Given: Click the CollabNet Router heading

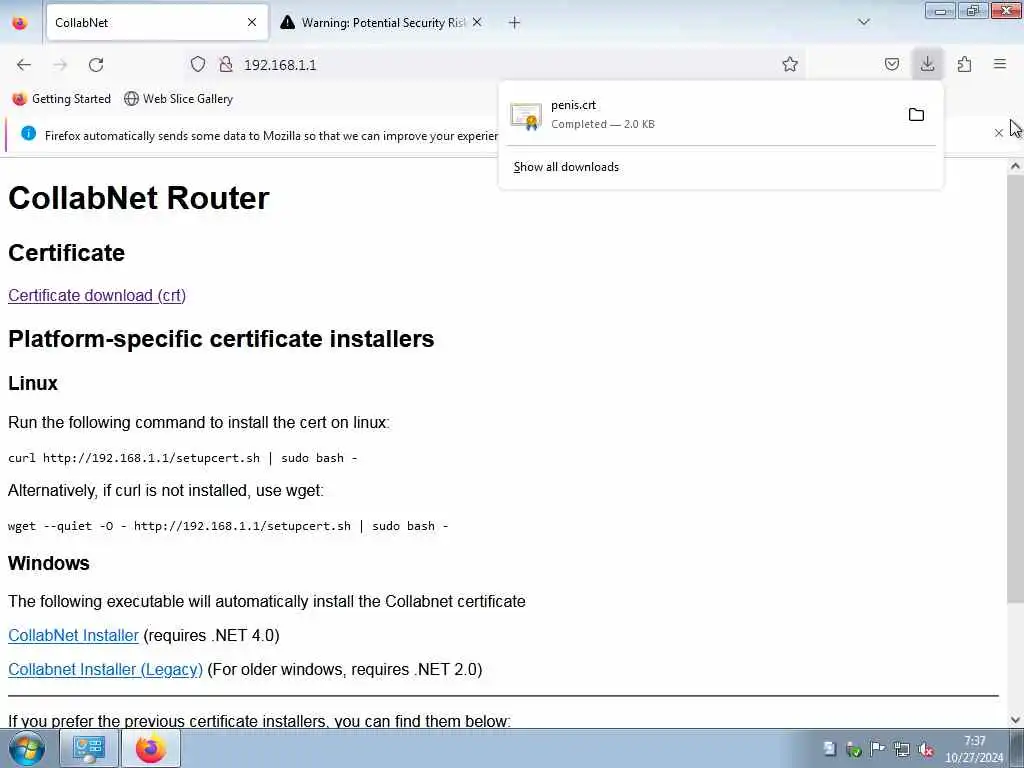Looking at the screenshot, I should tap(138, 198).
